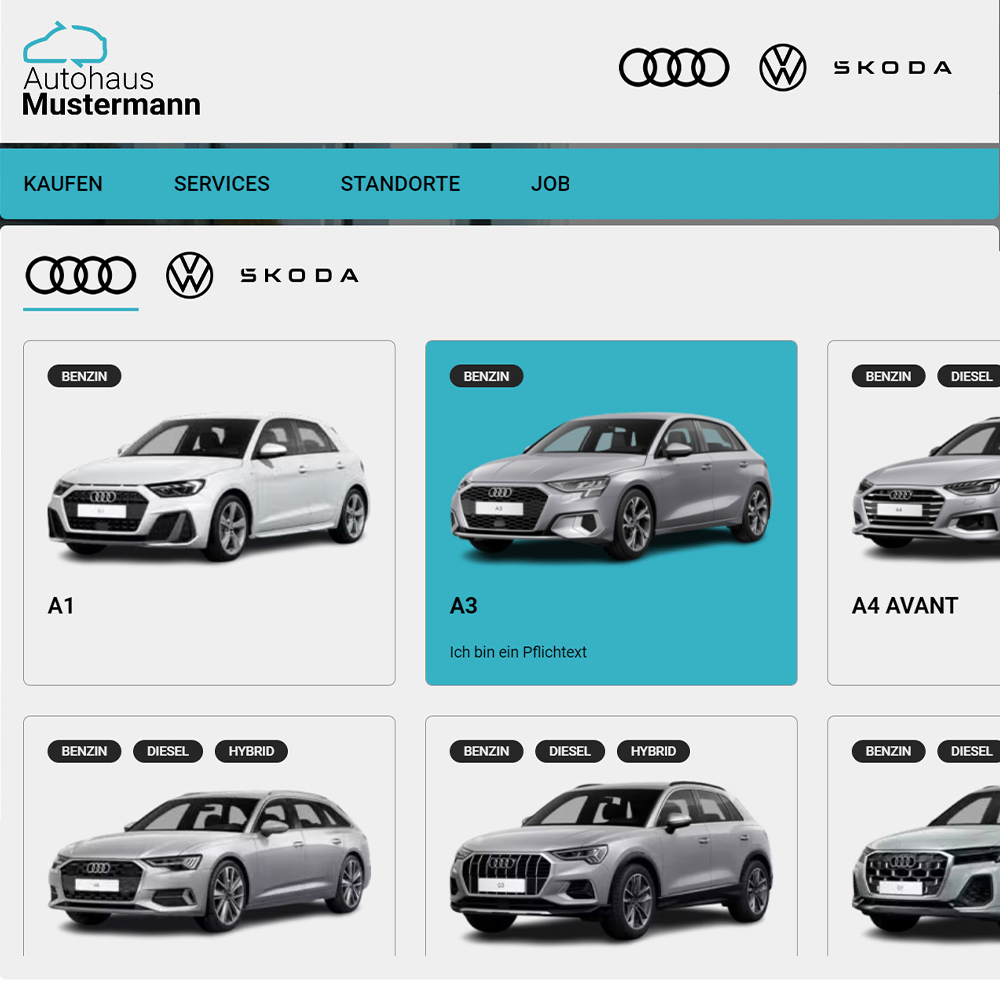1000x1000 pixels.
Task: Click the Skoda logo in the header
Action: pos(892,68)
